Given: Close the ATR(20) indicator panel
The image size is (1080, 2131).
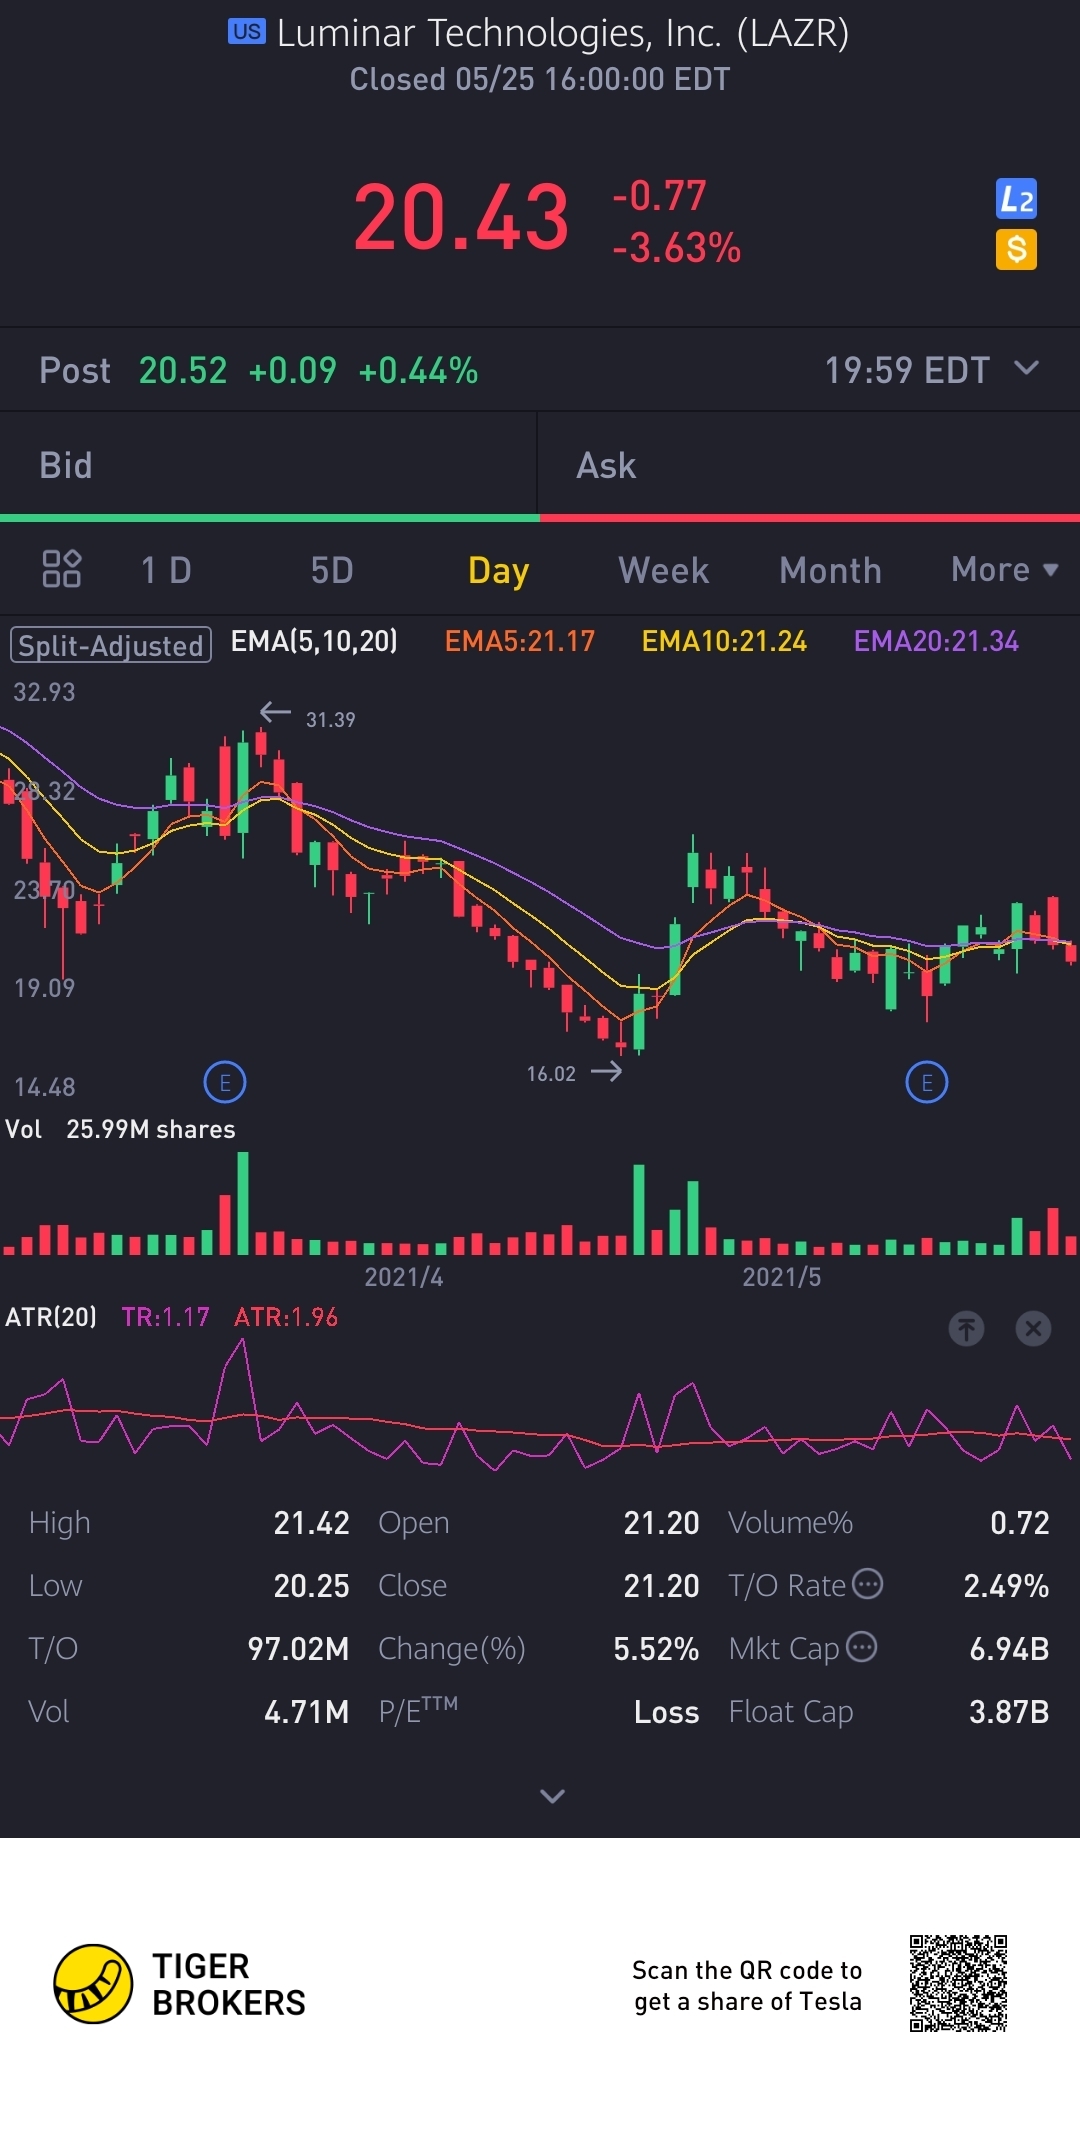Looking at the screenshot, I should point(1033,1328).
